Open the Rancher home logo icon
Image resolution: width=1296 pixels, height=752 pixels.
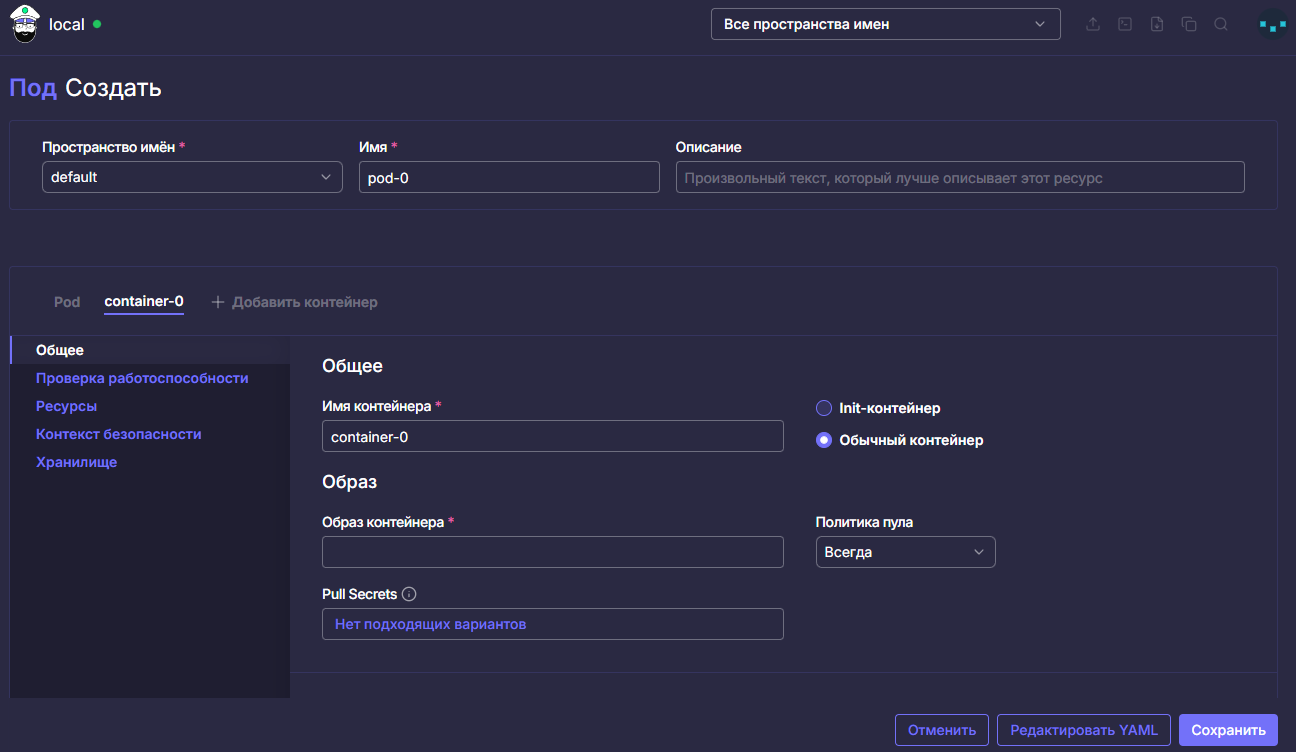click(x=24, y=24)
